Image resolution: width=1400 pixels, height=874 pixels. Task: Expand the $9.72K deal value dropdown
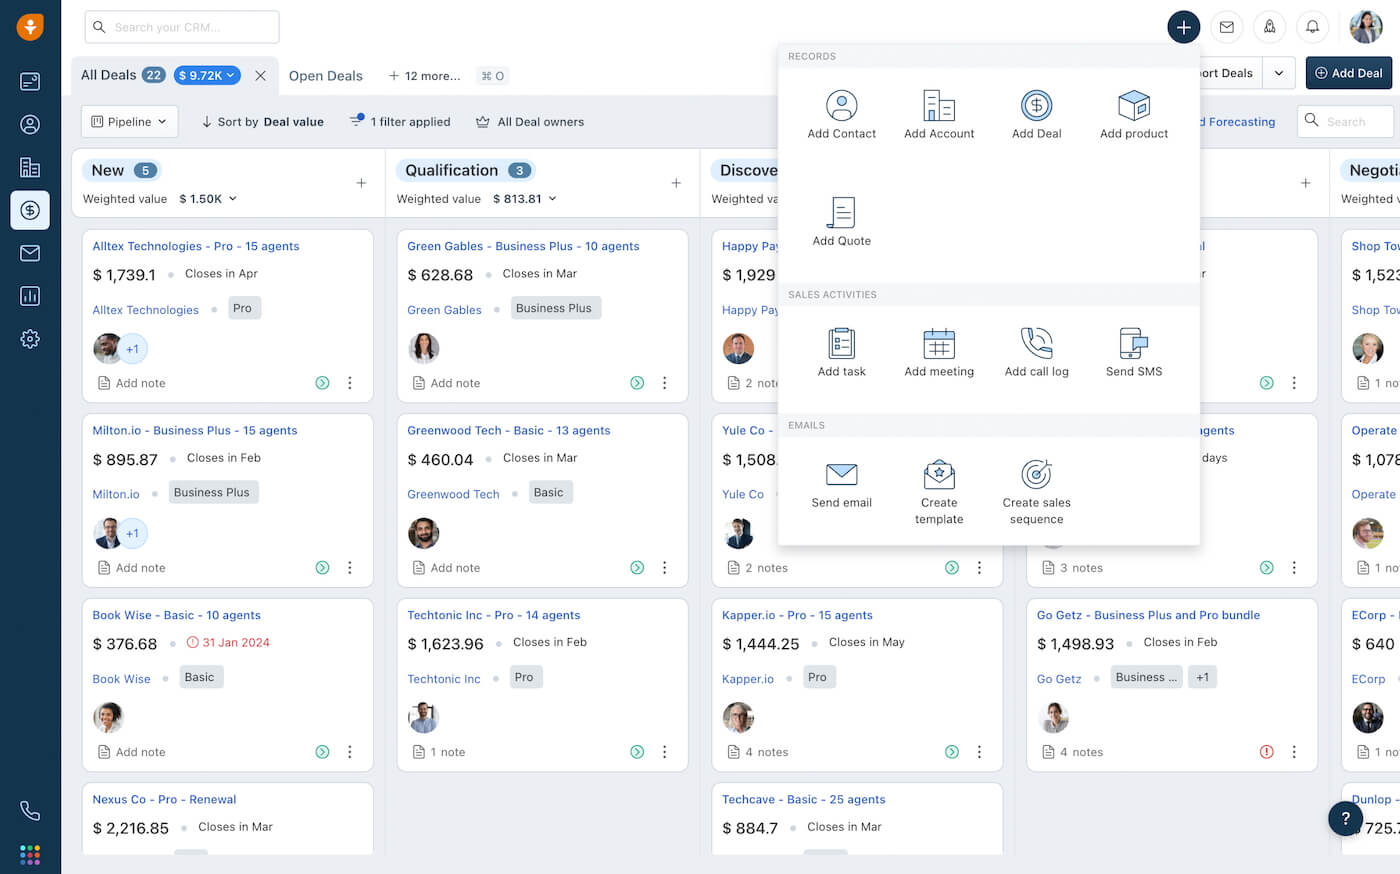pos(207,75)
